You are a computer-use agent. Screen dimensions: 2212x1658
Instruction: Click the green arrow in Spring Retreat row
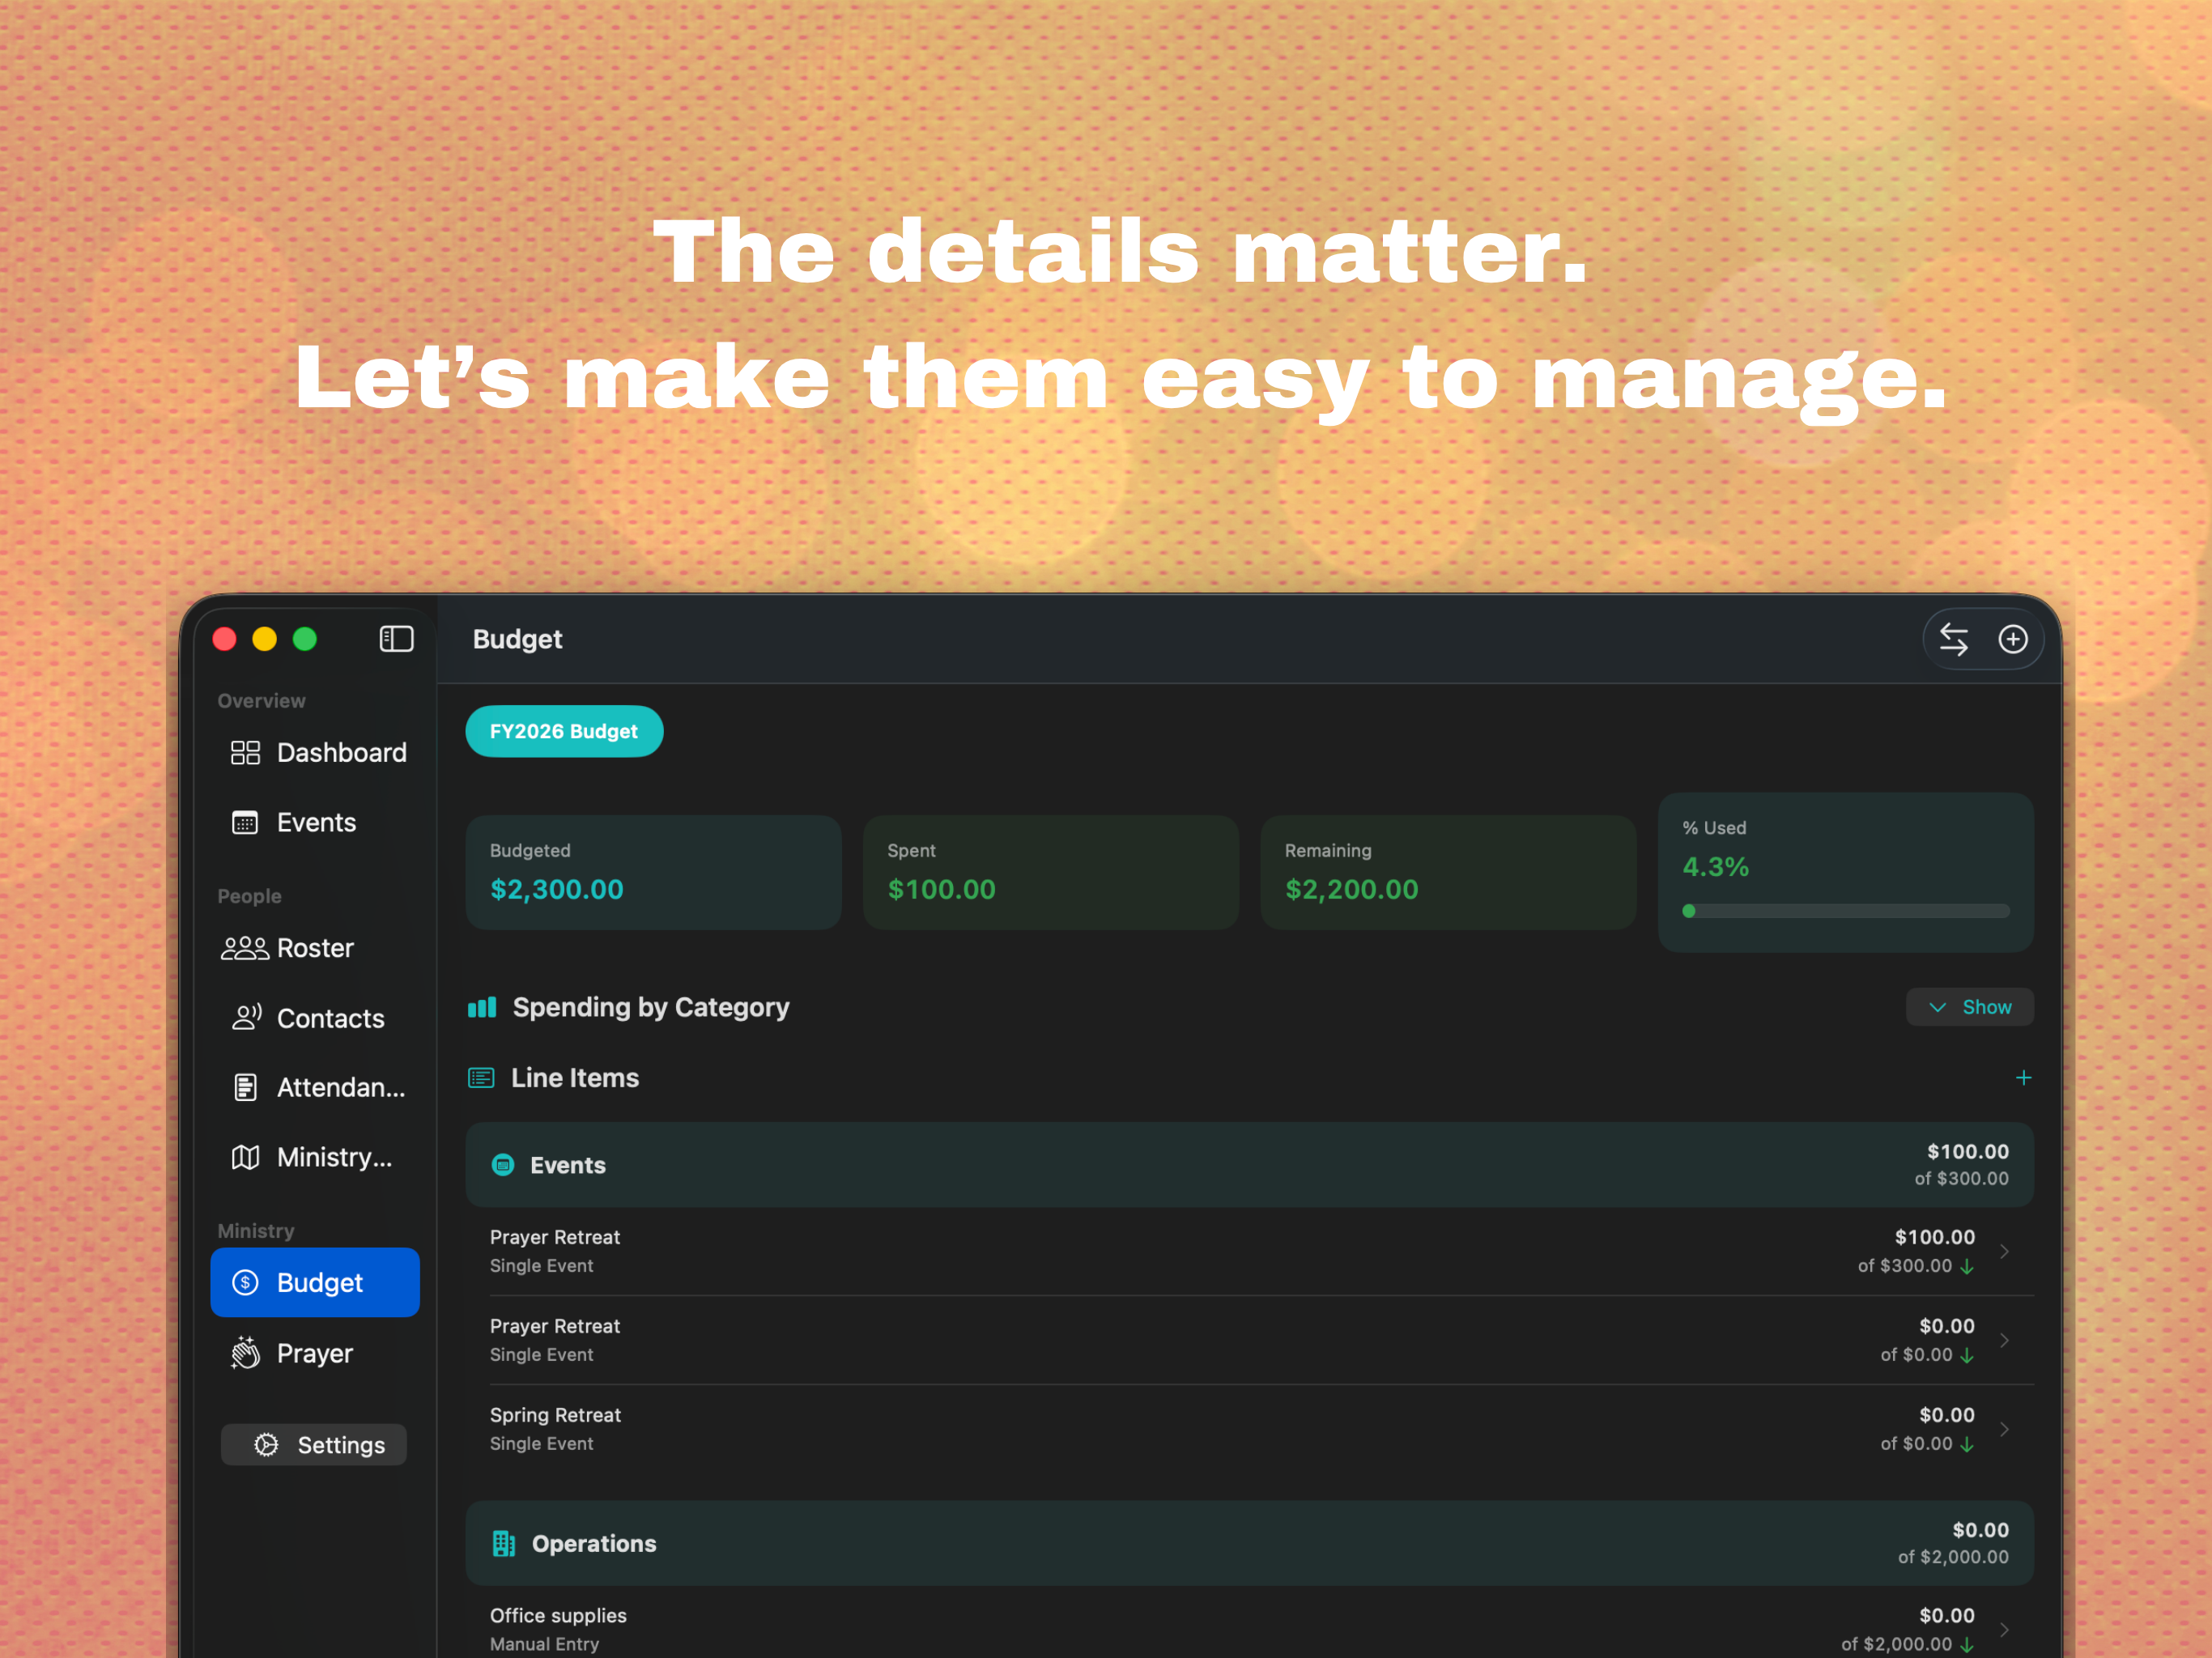[1967, 1445]
